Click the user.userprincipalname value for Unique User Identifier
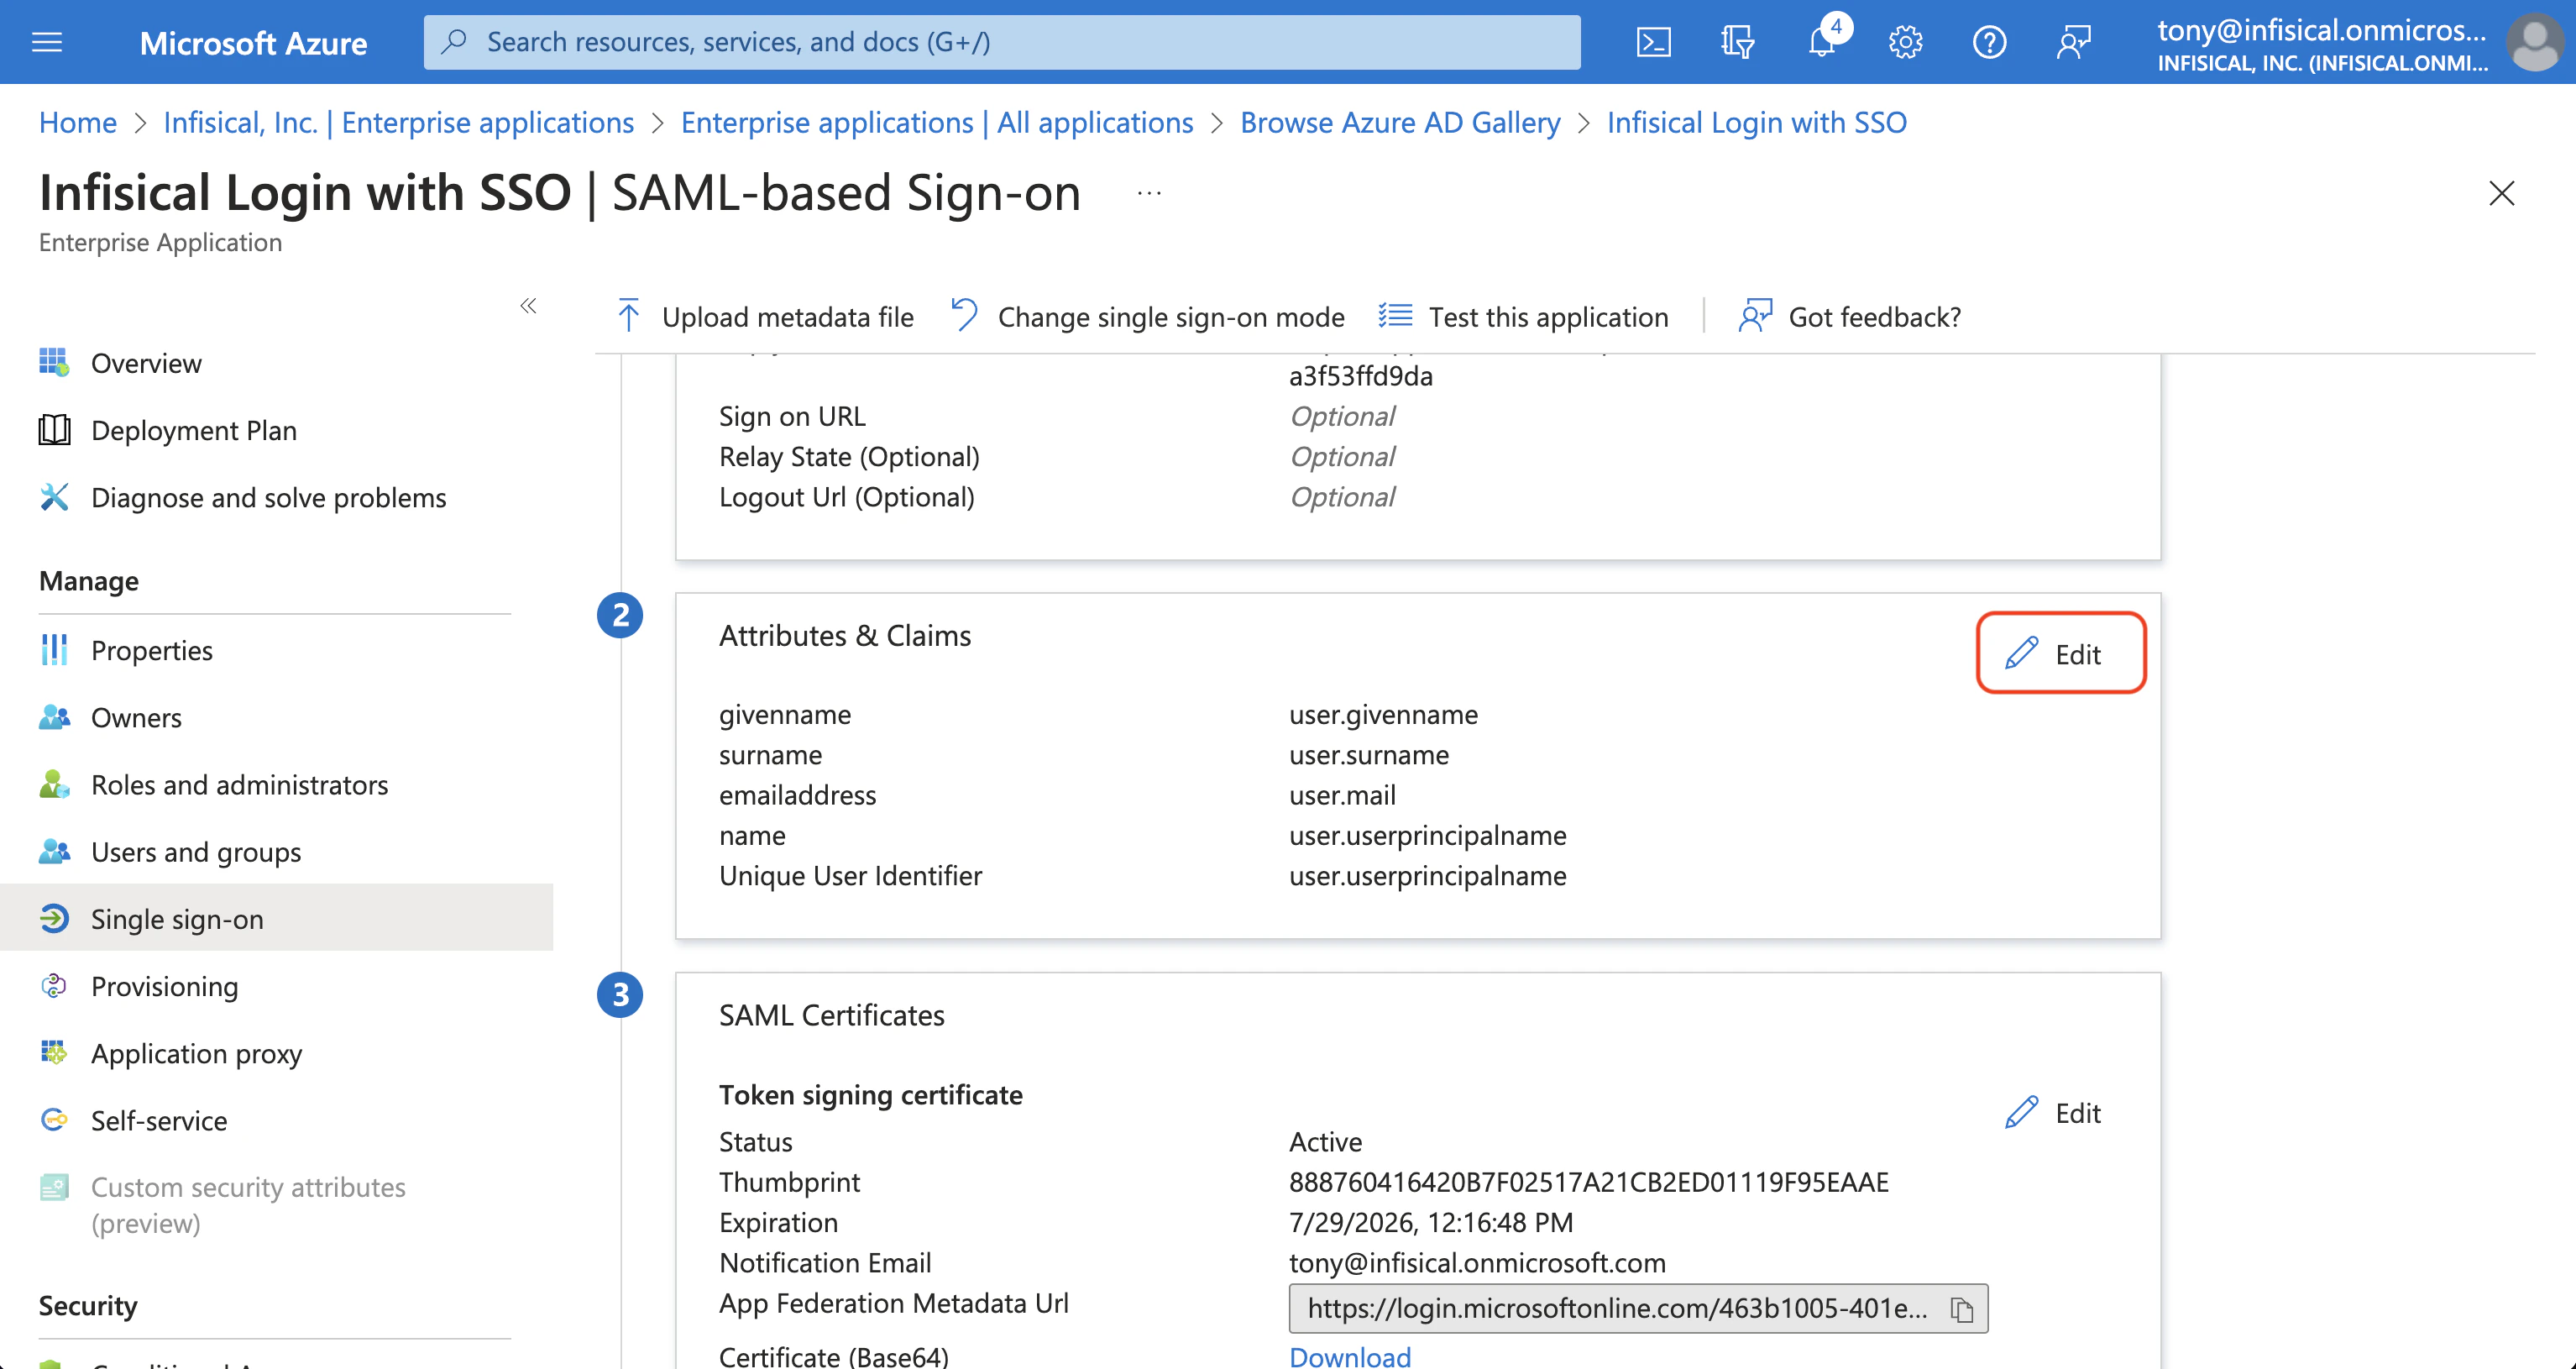Screen dimensions: 2576x1369 click(1428, 875)
